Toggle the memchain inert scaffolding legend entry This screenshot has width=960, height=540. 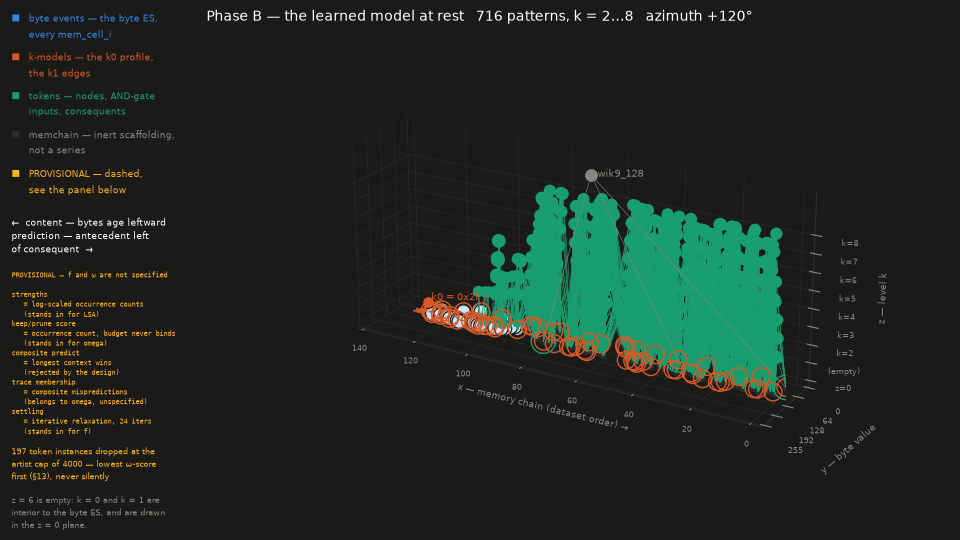pyautogui.click(x=102, y=142)
